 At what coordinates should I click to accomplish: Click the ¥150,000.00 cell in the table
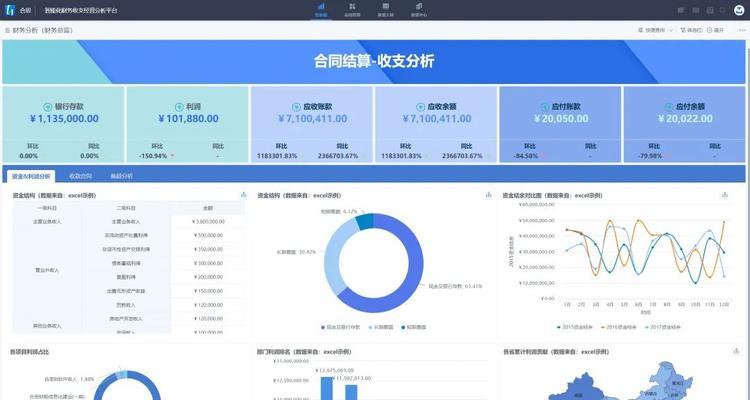coord(209,291)
